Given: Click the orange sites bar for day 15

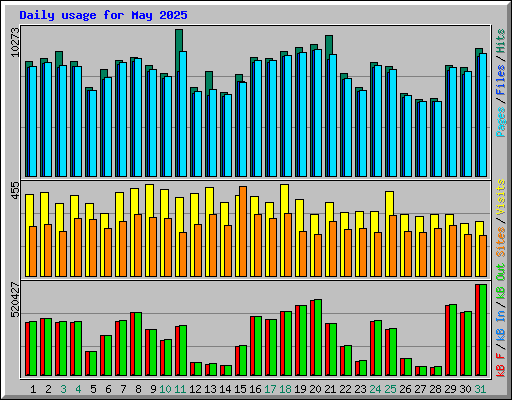Looking at the screenshot, I should click(243, 231).
